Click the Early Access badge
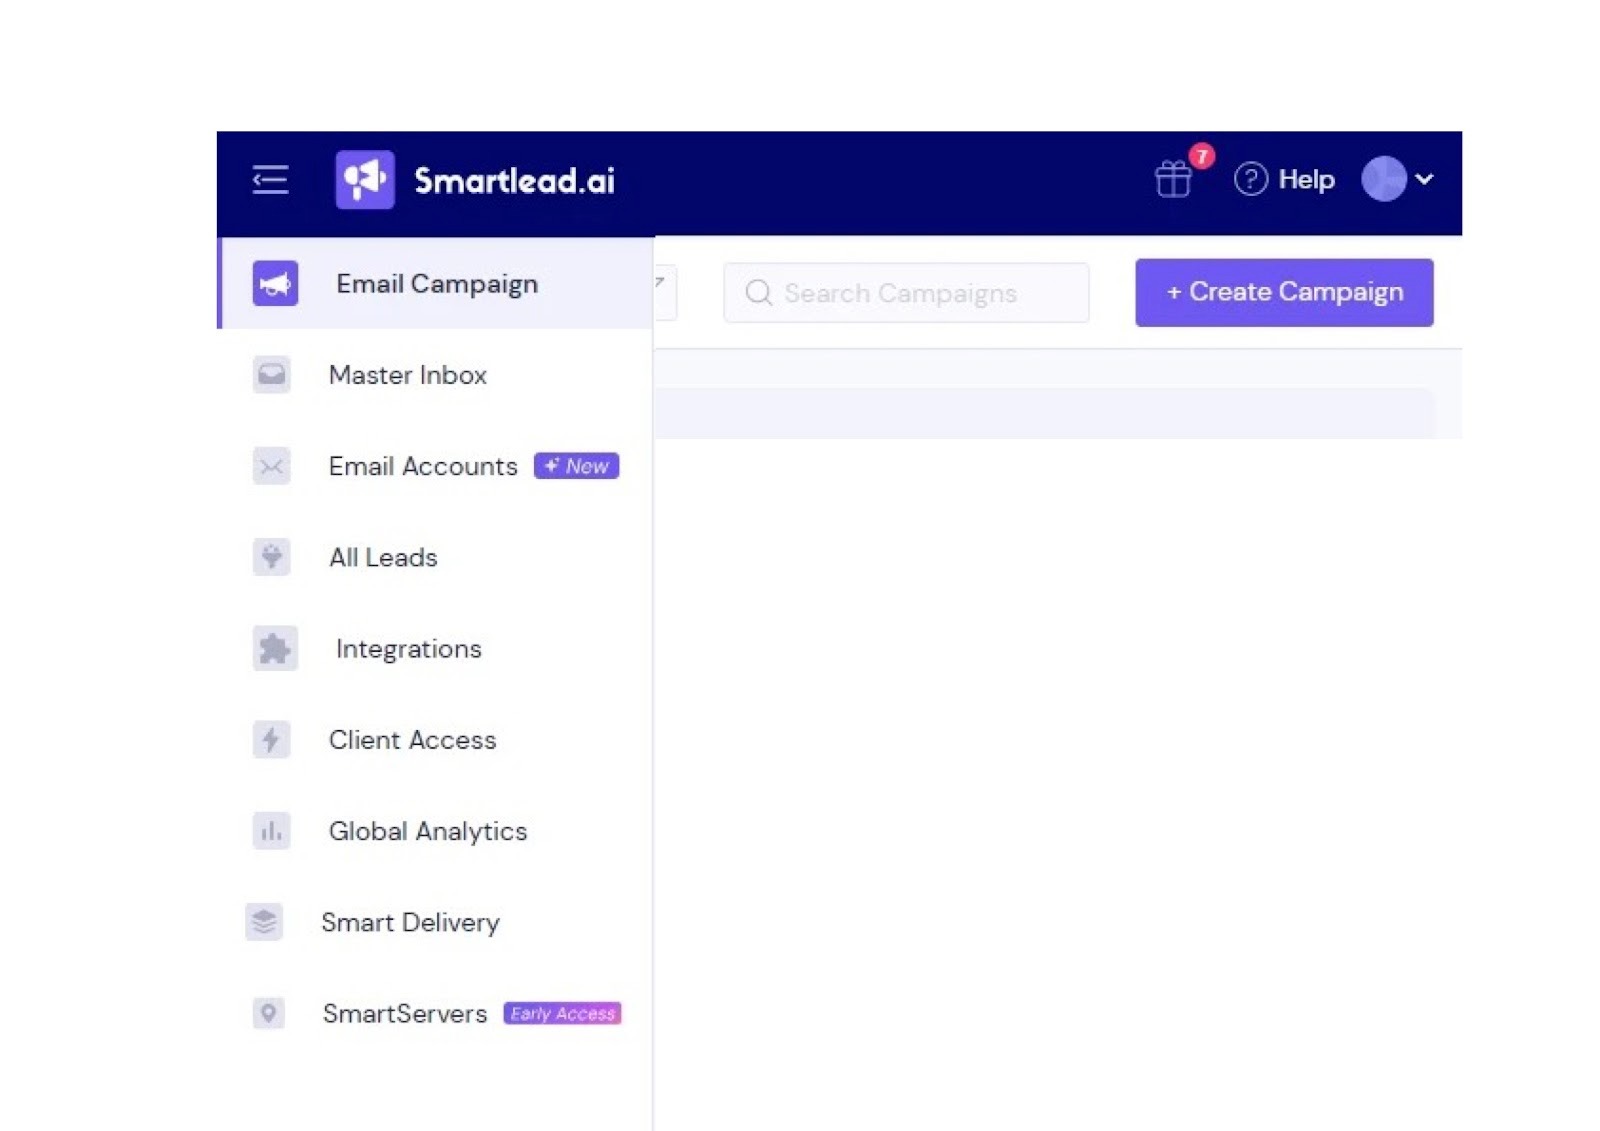Screen dimensions: 1600x1131 562,1013
